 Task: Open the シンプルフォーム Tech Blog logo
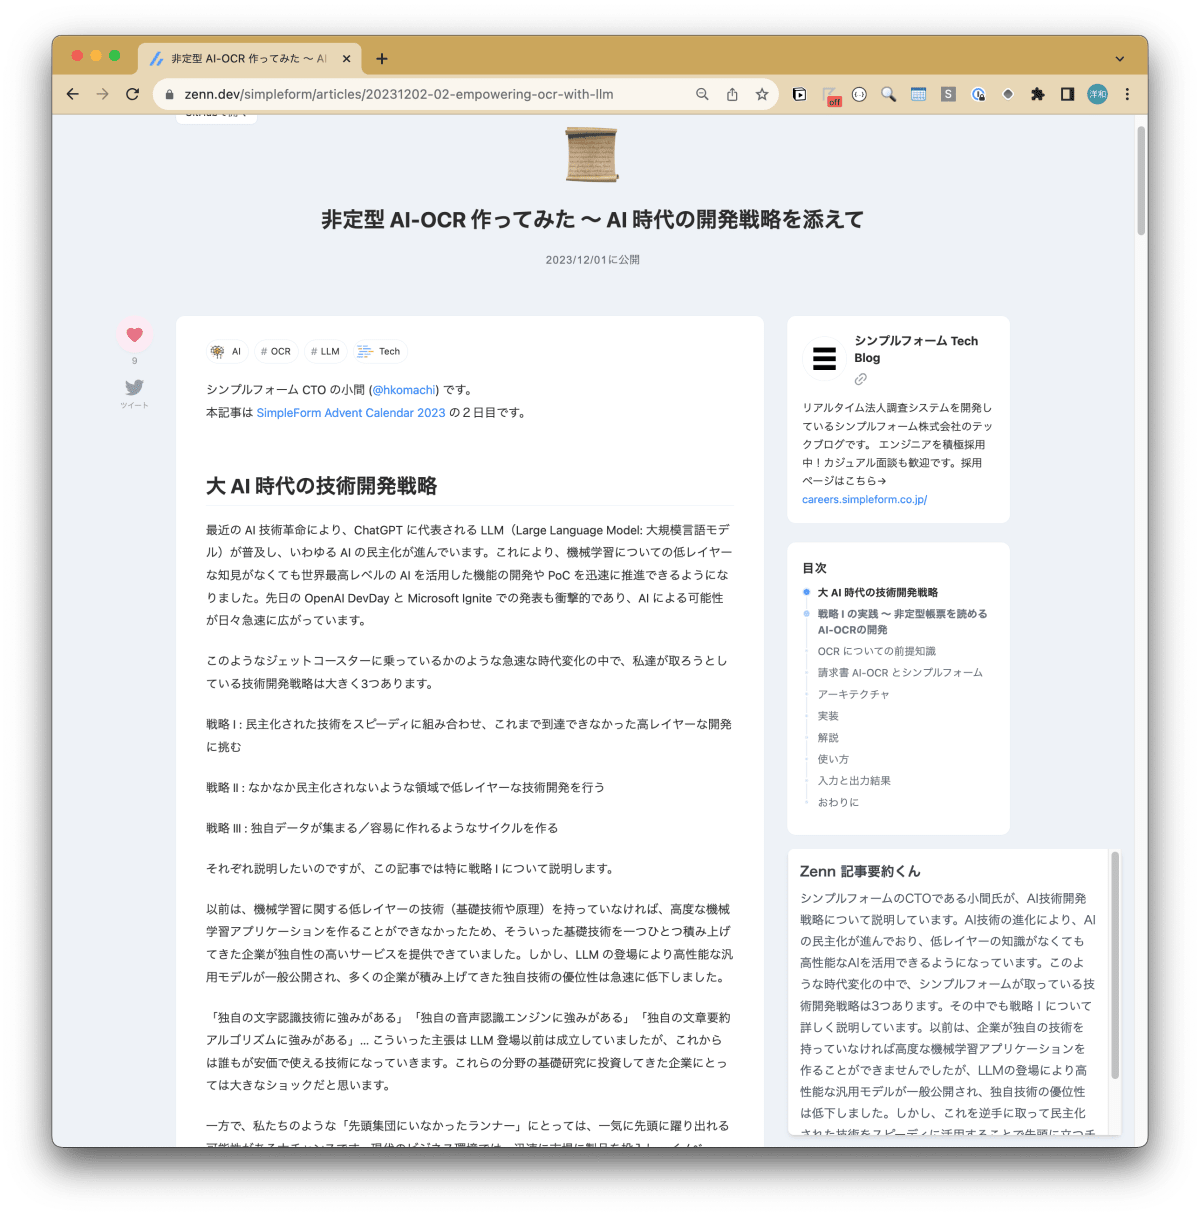[824, 358]
